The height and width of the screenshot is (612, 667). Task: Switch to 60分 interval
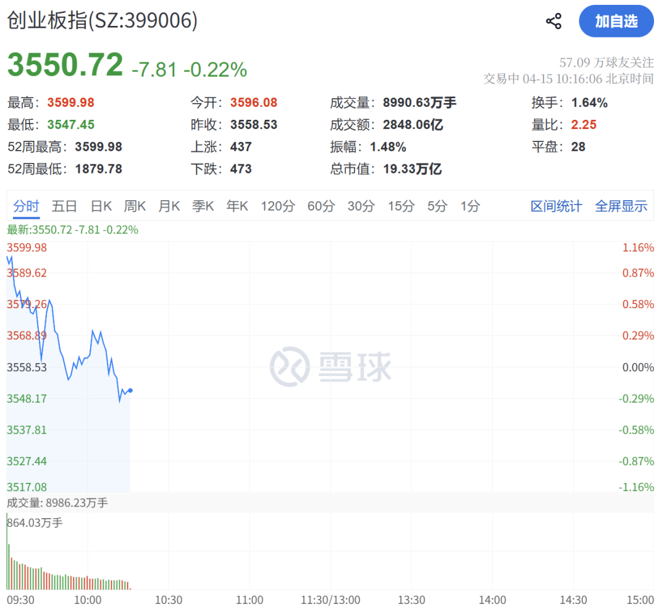(x=321, y=206)
